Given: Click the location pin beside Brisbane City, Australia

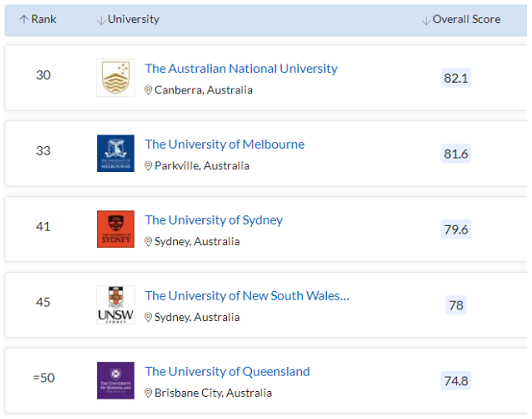Looking at the screenshot, I should click(x=148, y=393).
